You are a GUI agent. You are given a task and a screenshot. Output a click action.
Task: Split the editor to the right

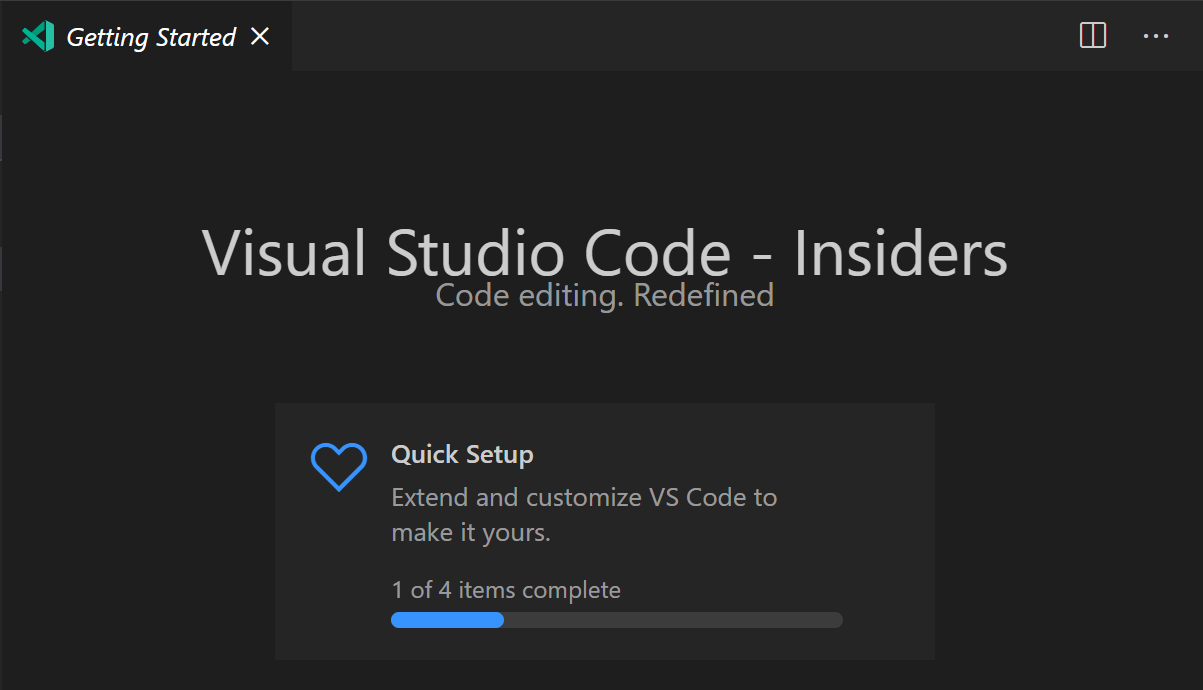pyautogui.click(x=1093, y=36)
